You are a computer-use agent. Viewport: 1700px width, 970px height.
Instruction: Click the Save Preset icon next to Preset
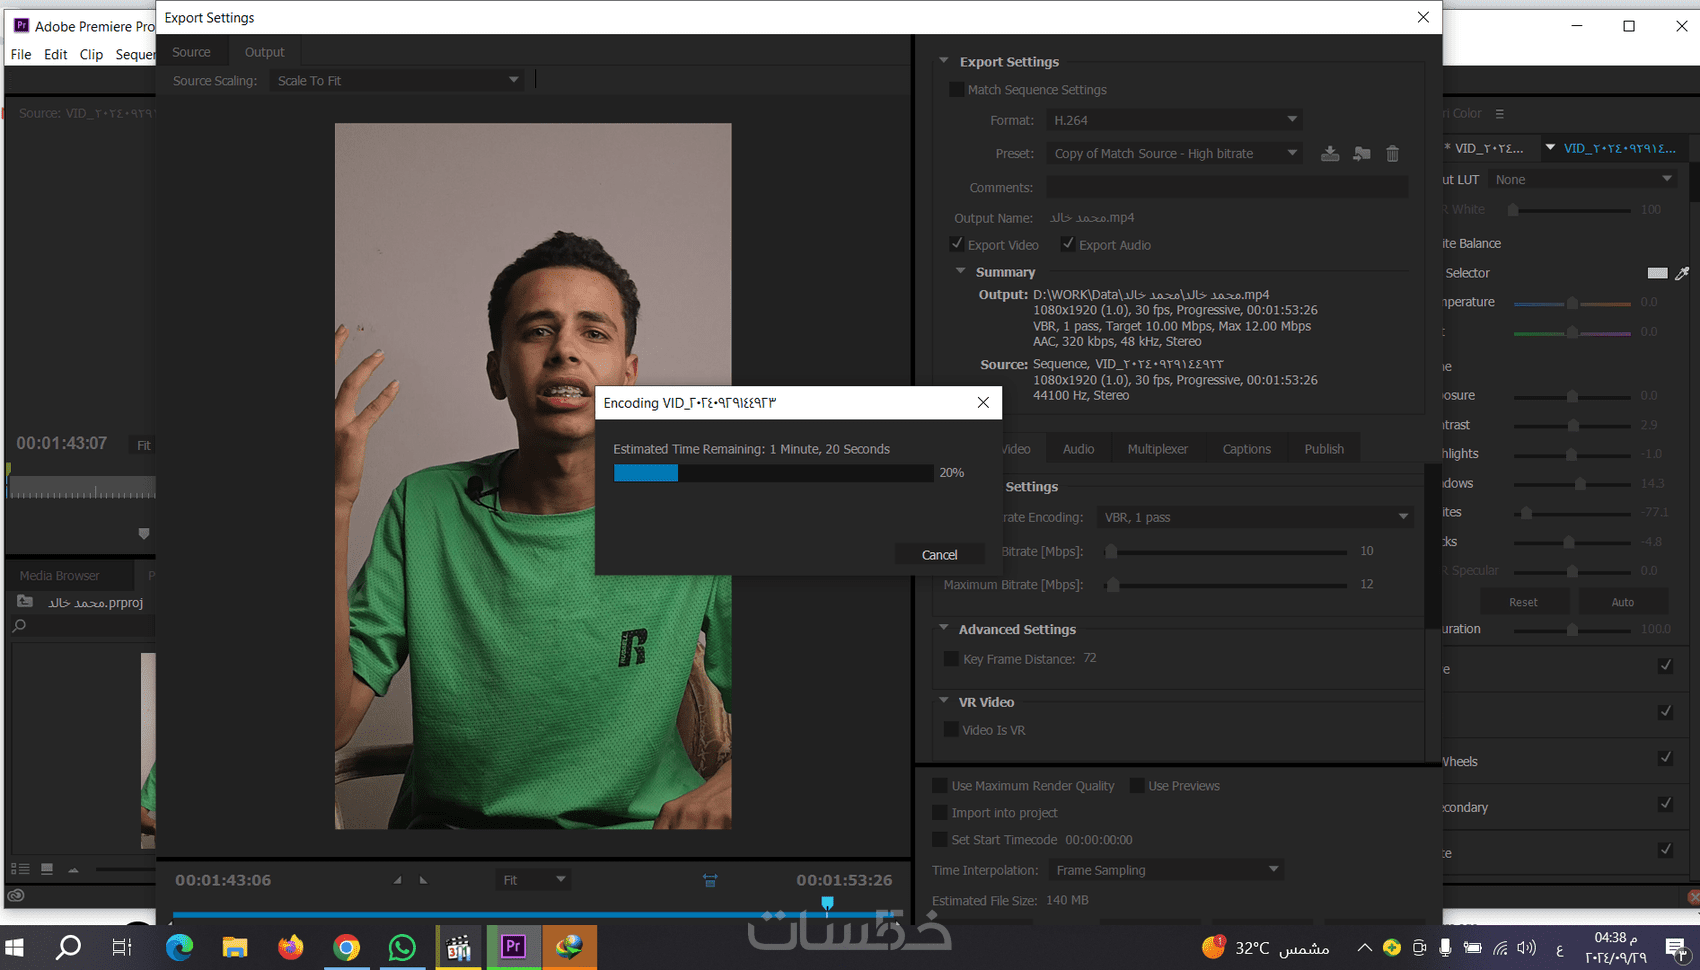pos(1330,153)
